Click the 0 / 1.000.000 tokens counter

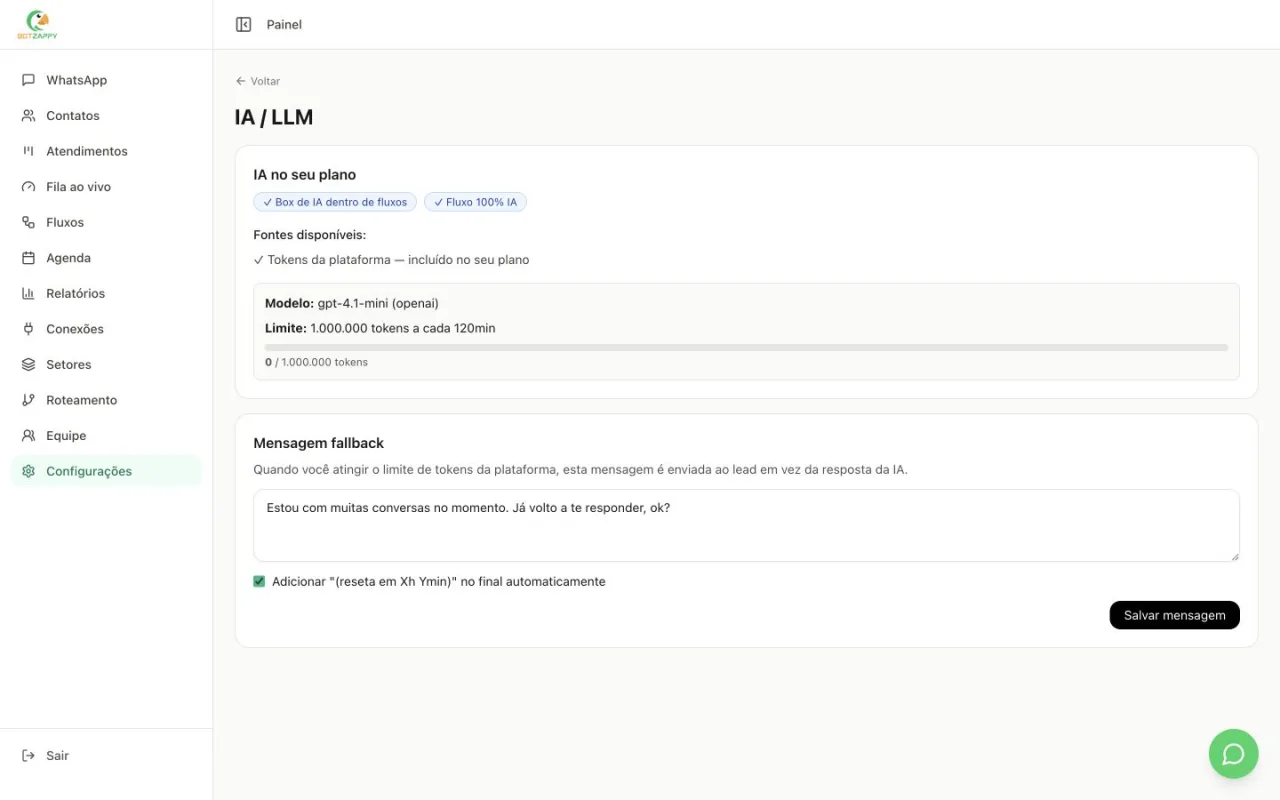click(316, 362)
